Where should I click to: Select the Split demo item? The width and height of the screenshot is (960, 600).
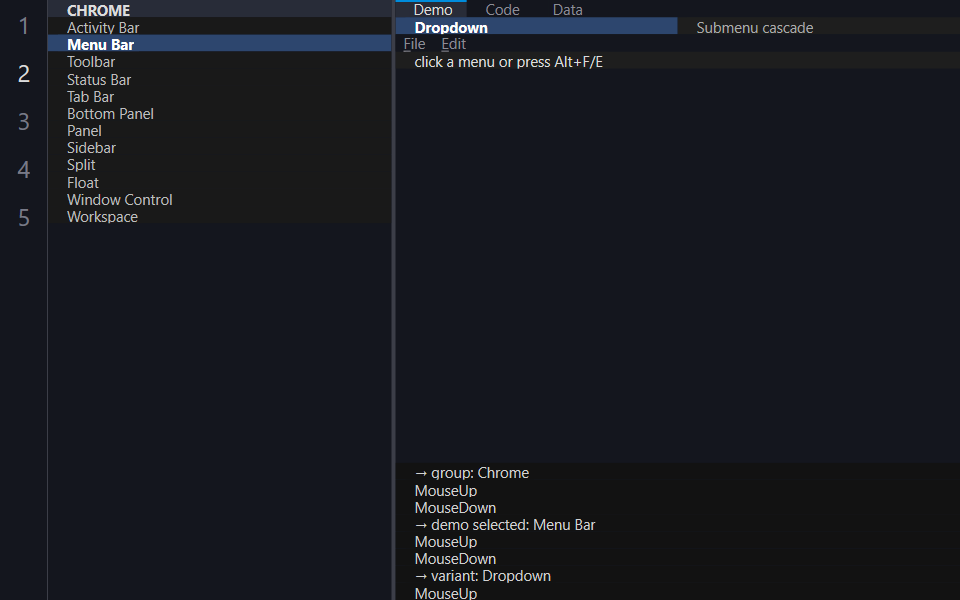pyautogui.click(x=219, y=165)
